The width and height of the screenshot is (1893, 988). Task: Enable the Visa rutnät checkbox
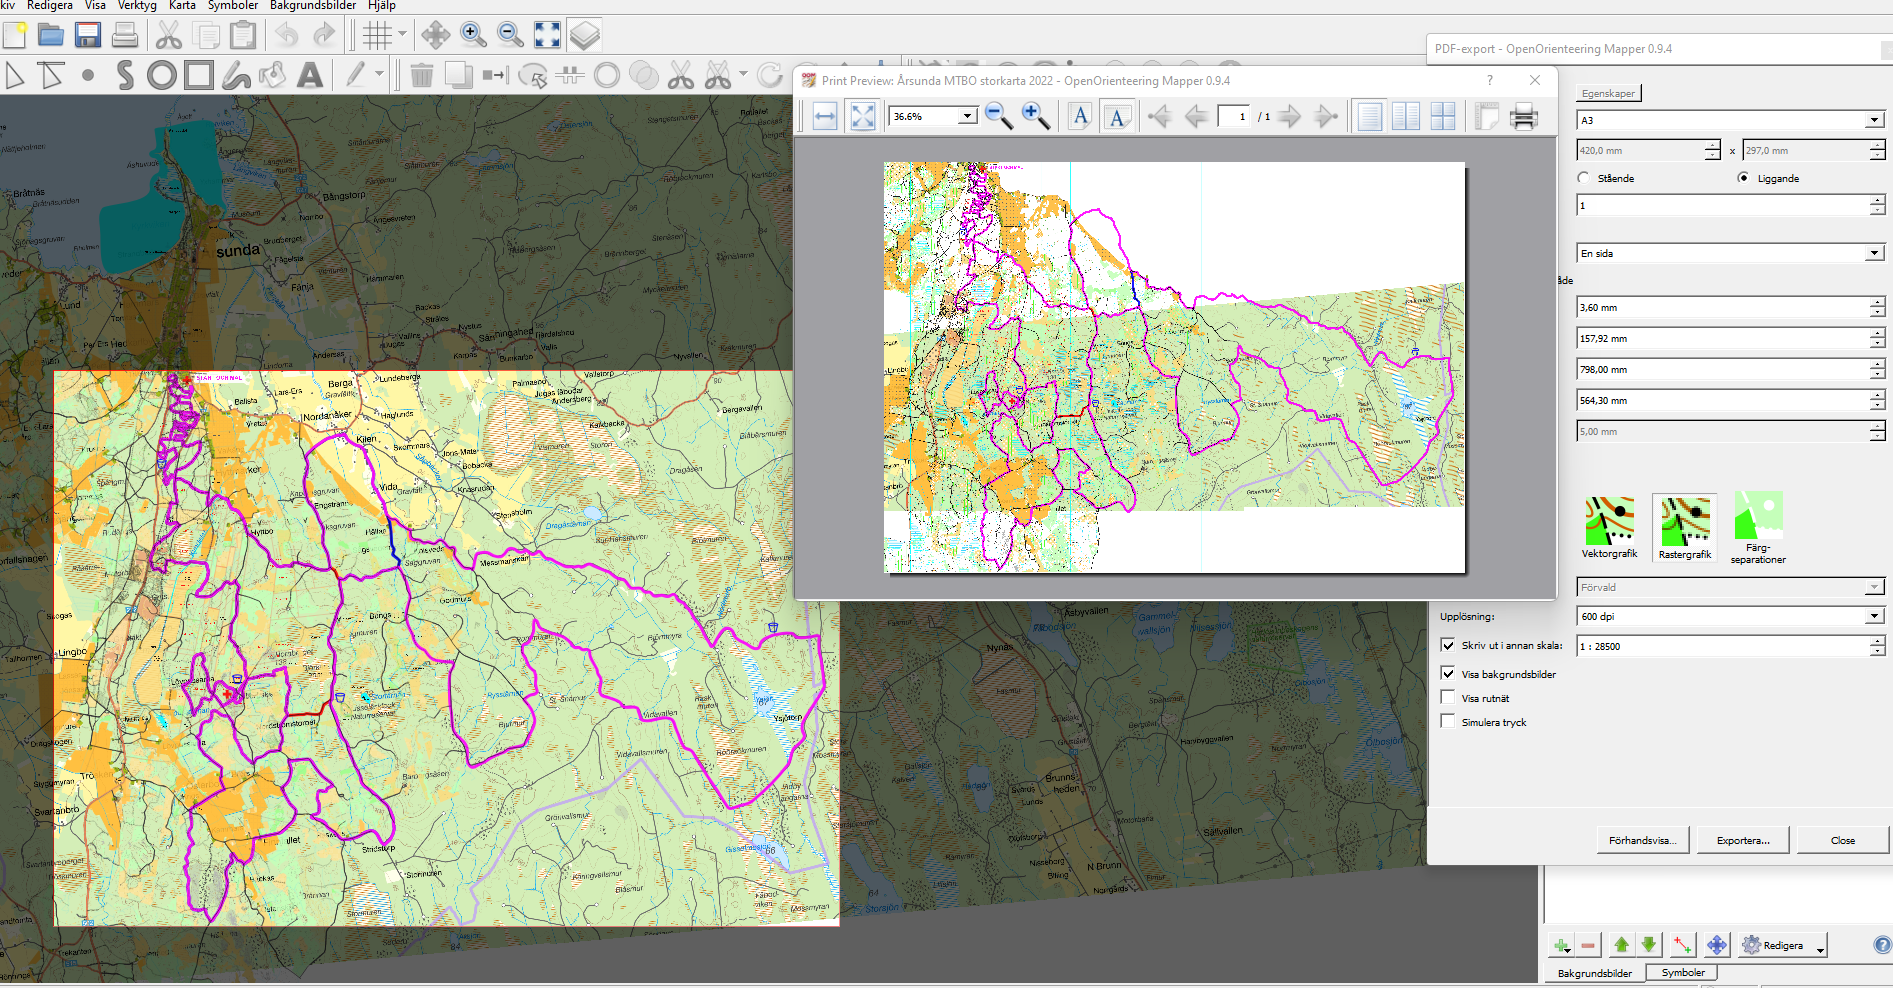(x=1449, y=697)
